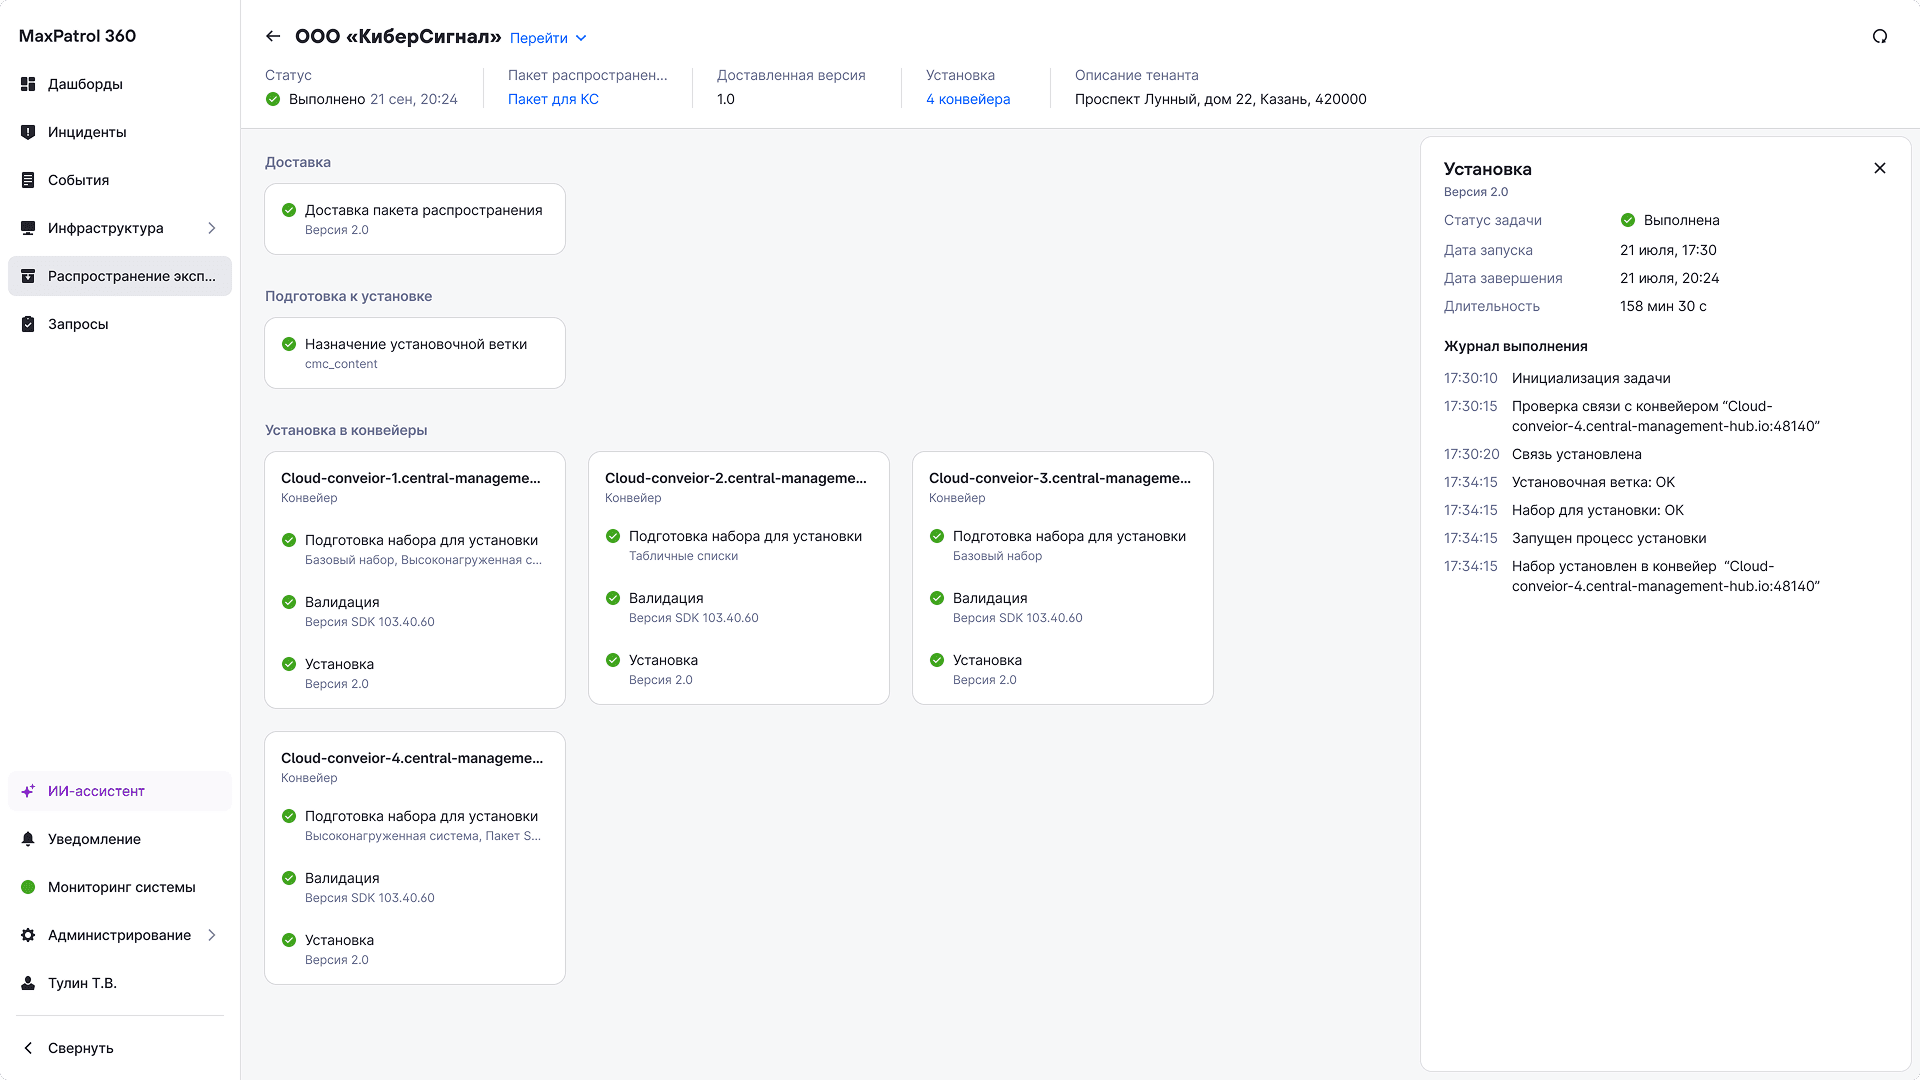Click the Уведомление bell icon
Viewport: 1920px width, 1080px height.
click(x=28, y=839)
